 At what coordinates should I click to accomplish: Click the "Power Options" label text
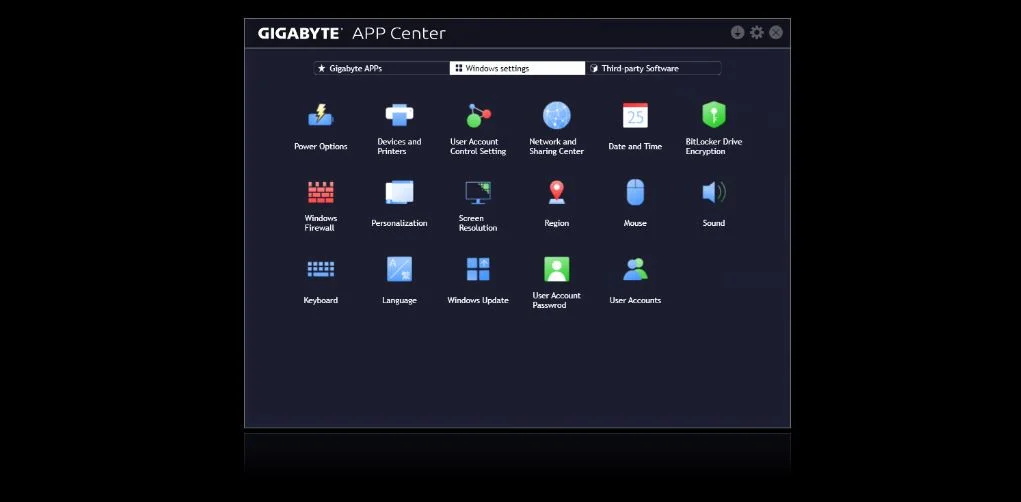(320, 146)
